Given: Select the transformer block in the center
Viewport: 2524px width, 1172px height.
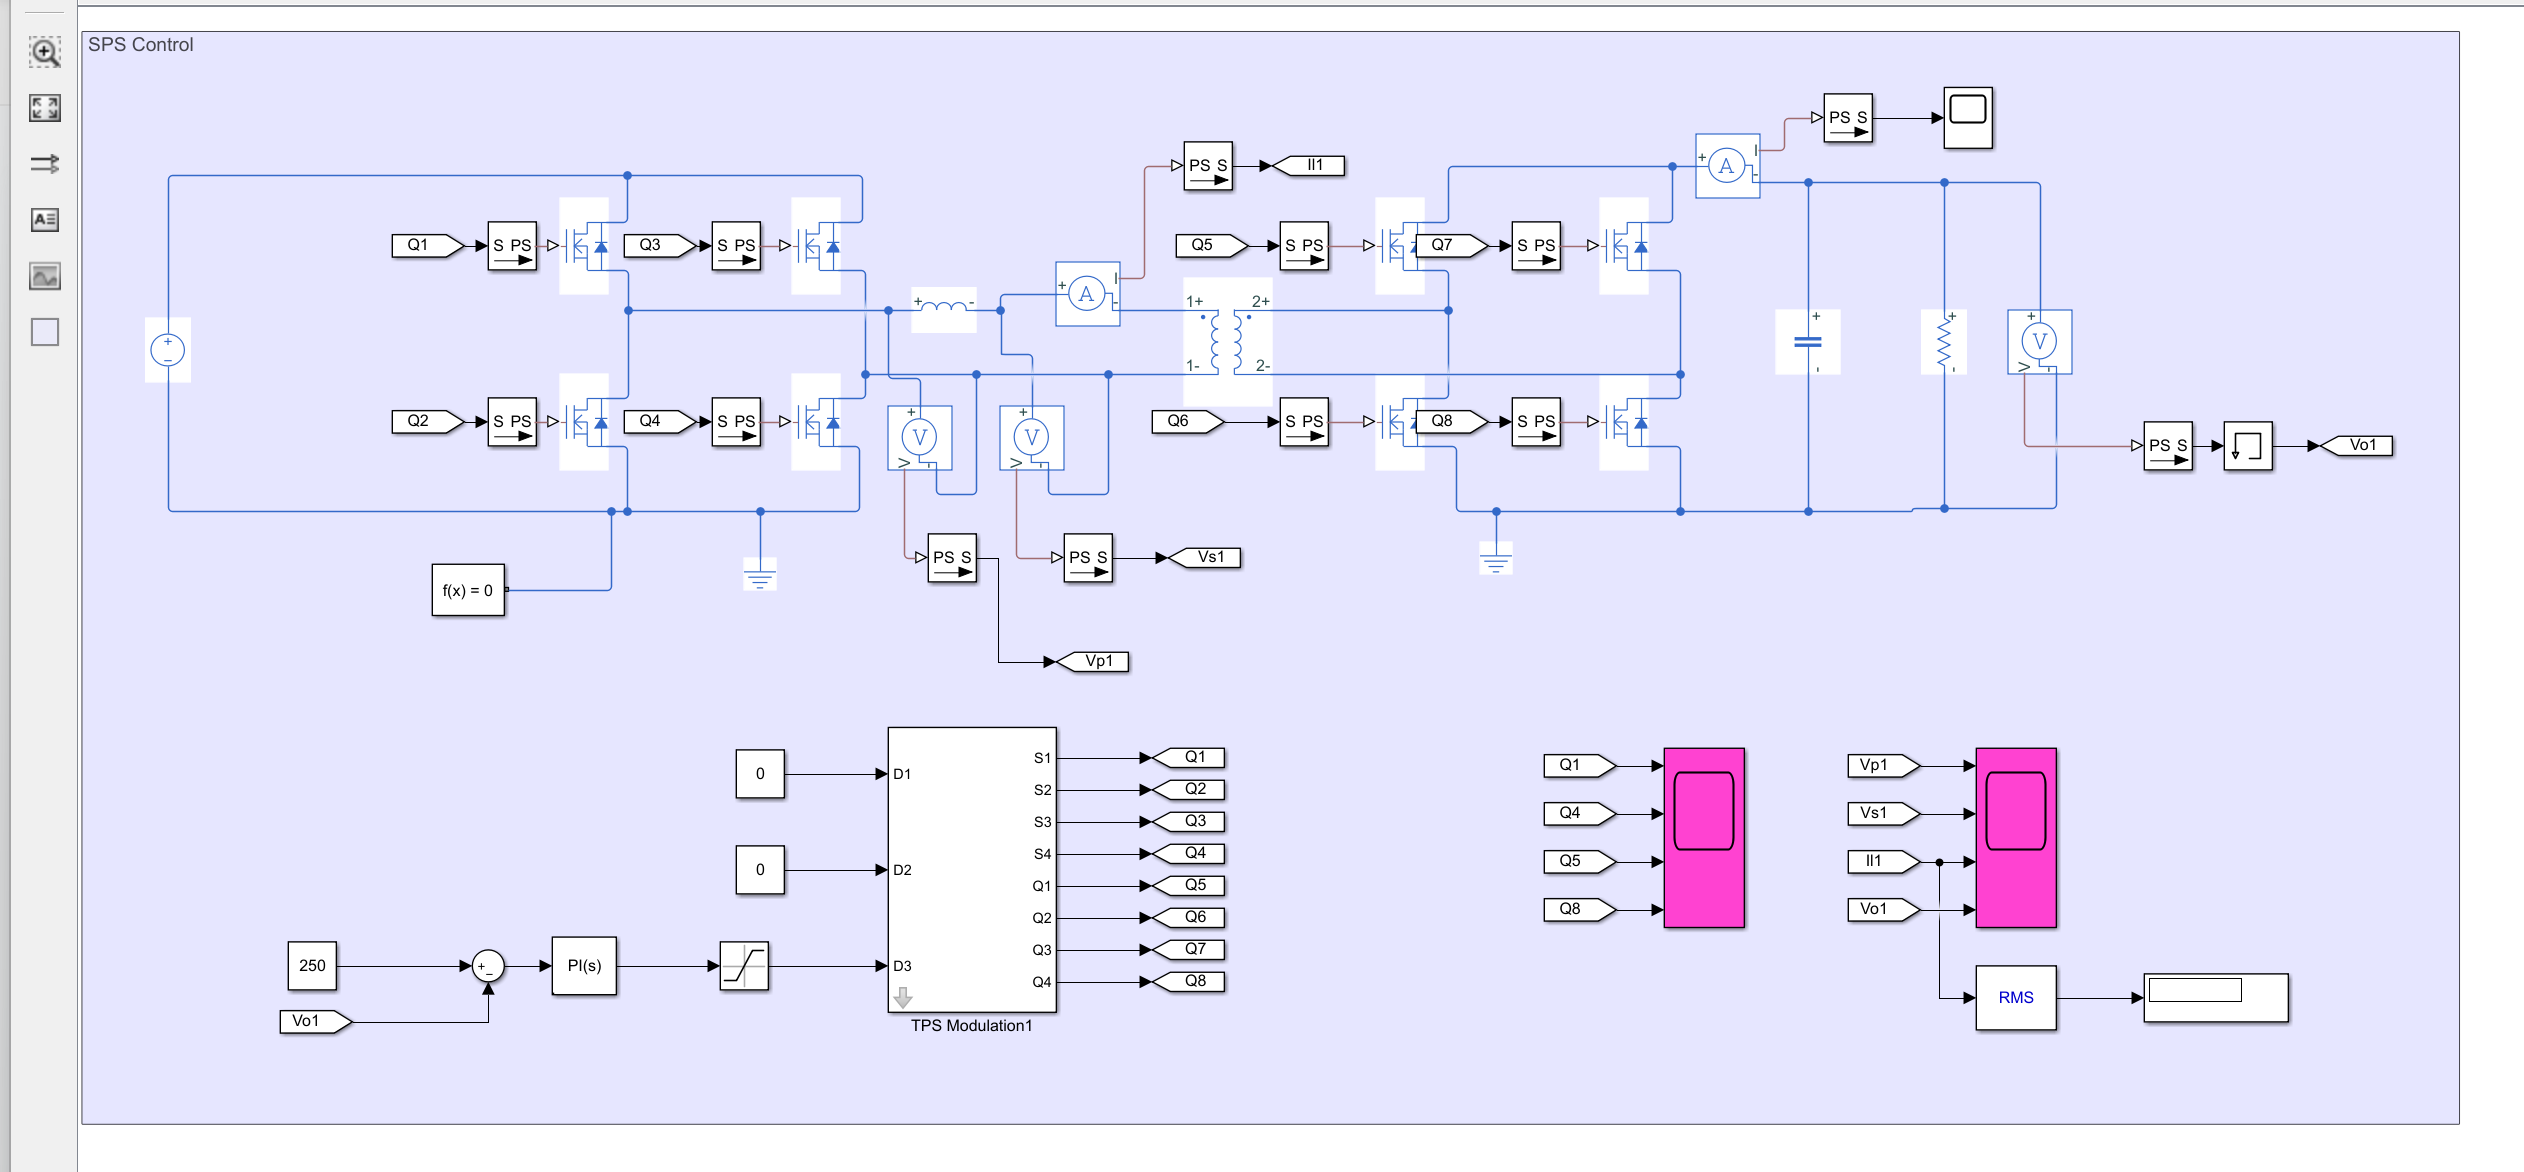Looking at the screenshot, I should (x=1227, y=340).
